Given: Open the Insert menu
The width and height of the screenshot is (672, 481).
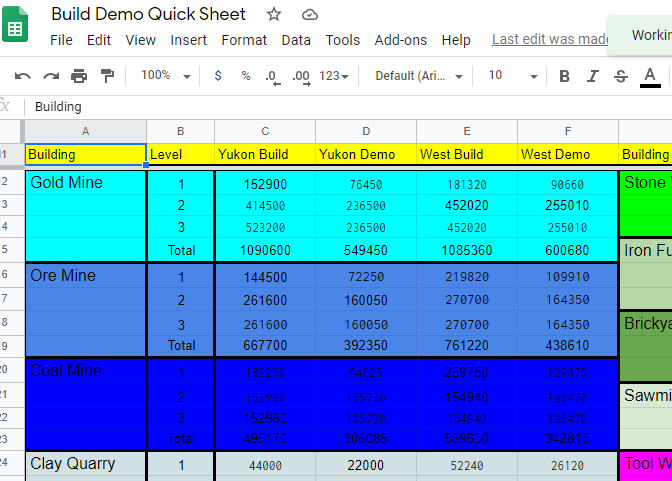Looking at the screenshot, I should point(188,40).
